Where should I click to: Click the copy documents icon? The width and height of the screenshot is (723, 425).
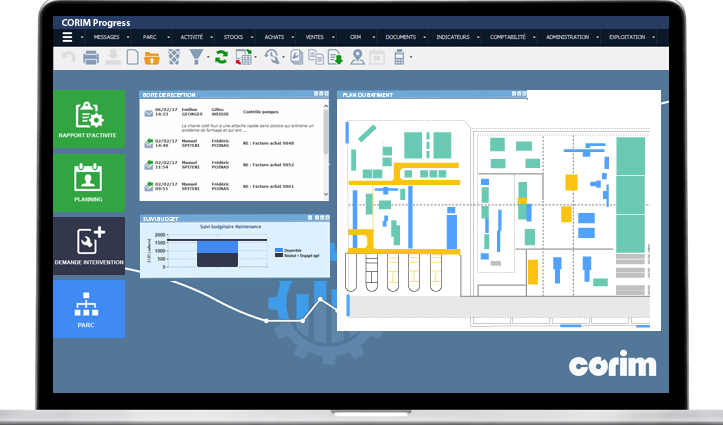click(x=316, y=57)
